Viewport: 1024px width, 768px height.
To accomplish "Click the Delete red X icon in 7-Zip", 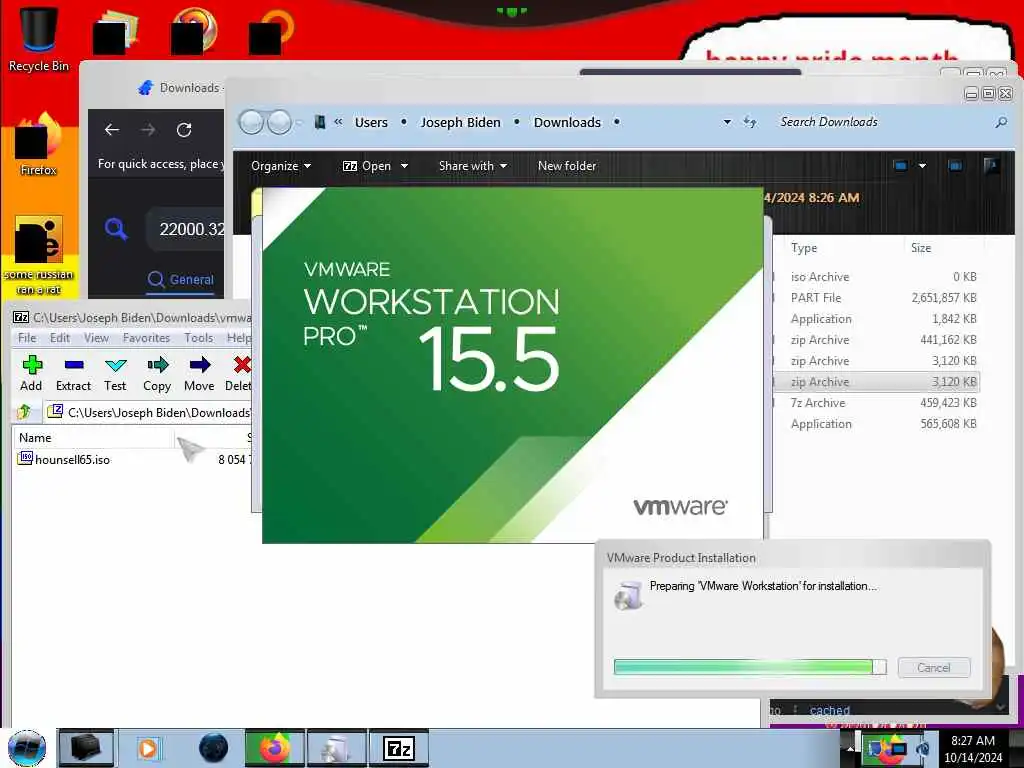I will 240,374.
